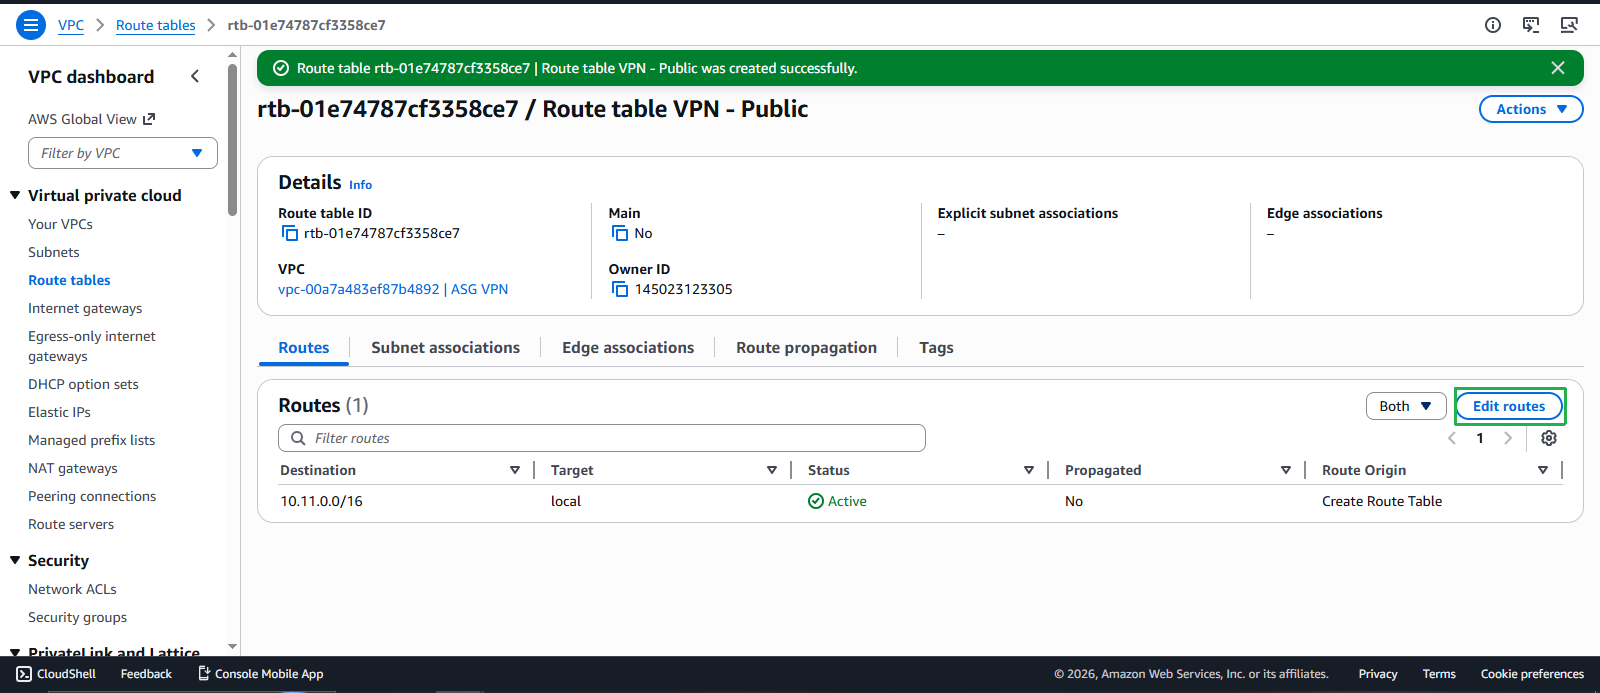1600x693 pixels.
Task: Open the Both routes filter dropdown
Action: (x=1406, y=406)
